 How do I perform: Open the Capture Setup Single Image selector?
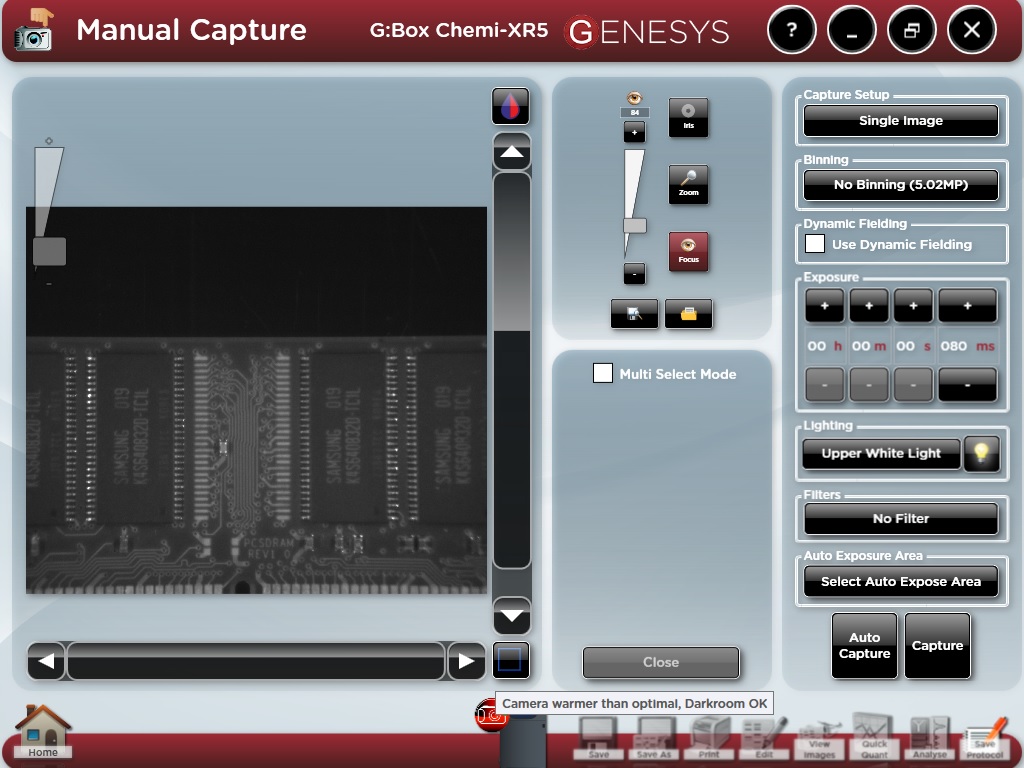pos(900,121)
